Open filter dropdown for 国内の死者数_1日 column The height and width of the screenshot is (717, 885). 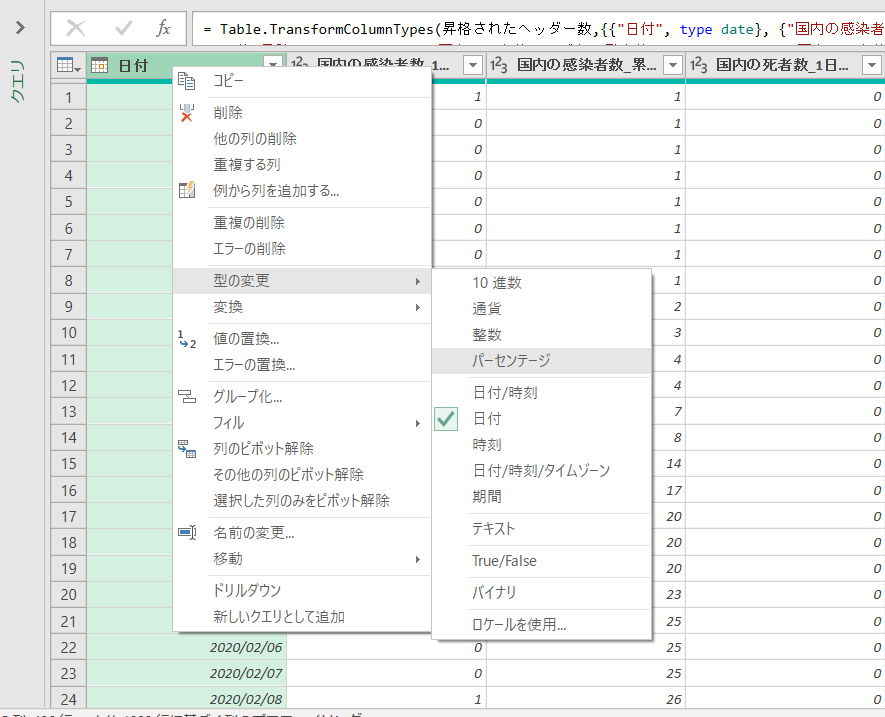871,65
